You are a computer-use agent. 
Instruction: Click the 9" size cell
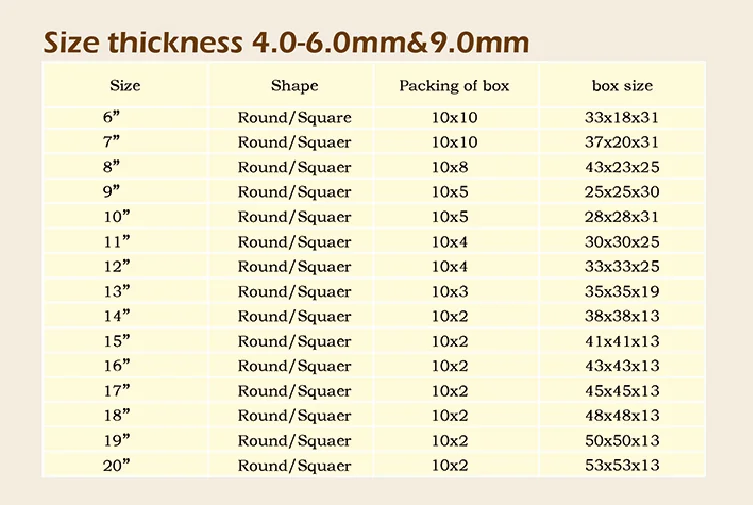(111, 192)
